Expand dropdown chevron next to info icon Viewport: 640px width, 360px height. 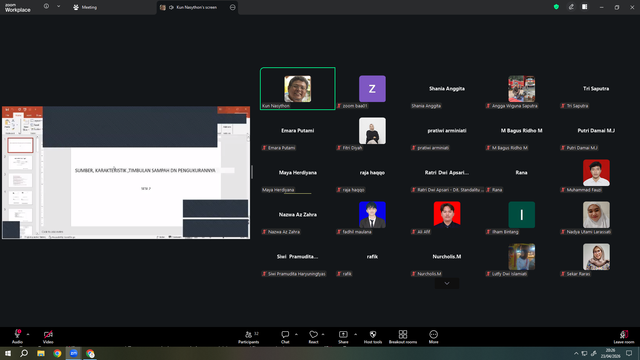[x=58, y=6]
